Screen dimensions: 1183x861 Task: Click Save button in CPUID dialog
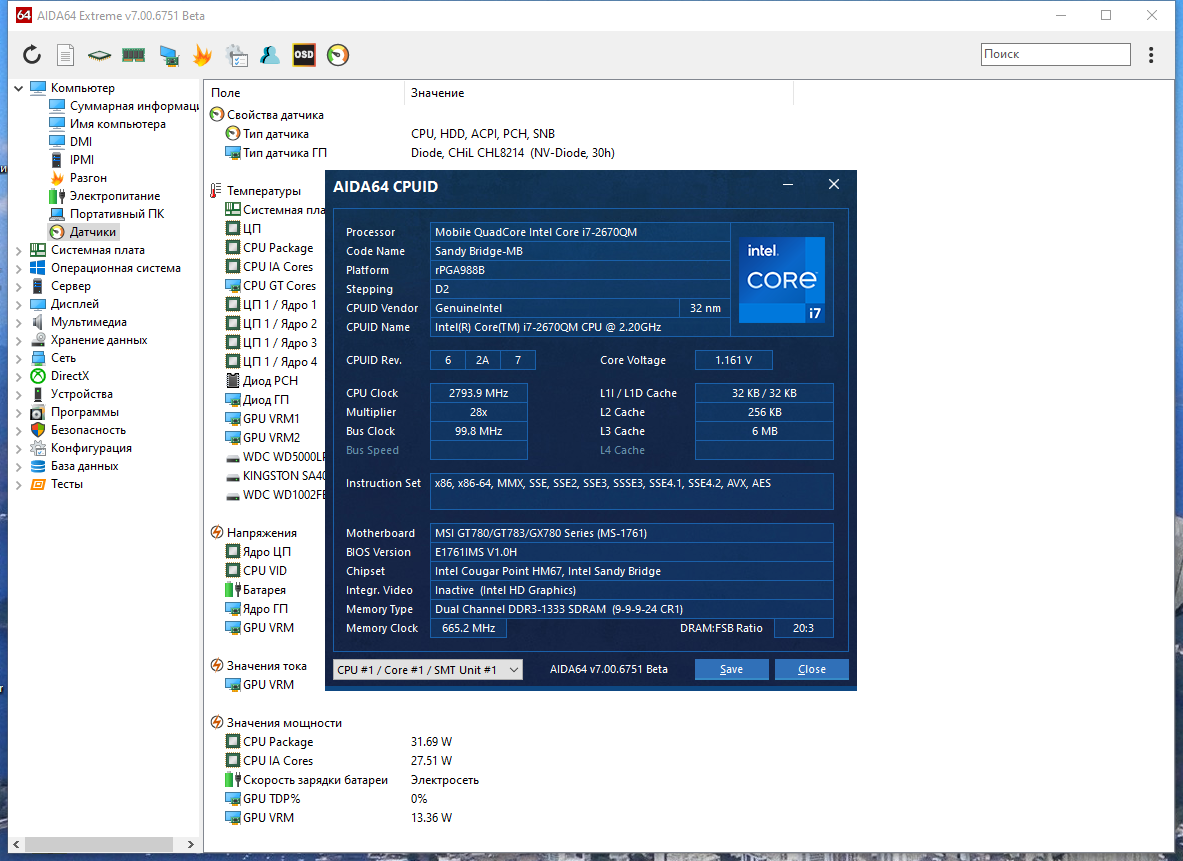coord(731,669)
